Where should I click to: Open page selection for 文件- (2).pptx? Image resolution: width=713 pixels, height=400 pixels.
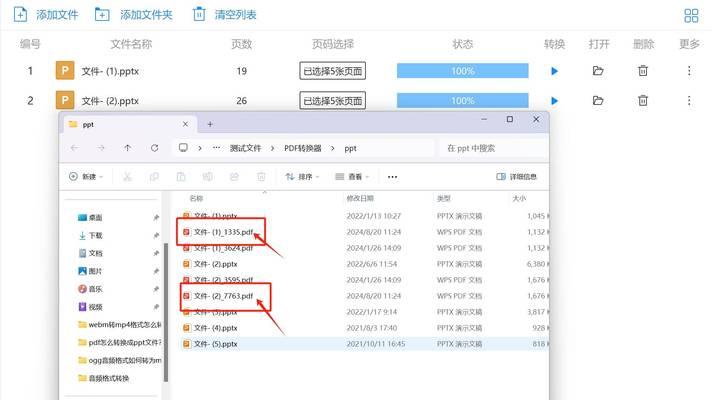[332, 100]
